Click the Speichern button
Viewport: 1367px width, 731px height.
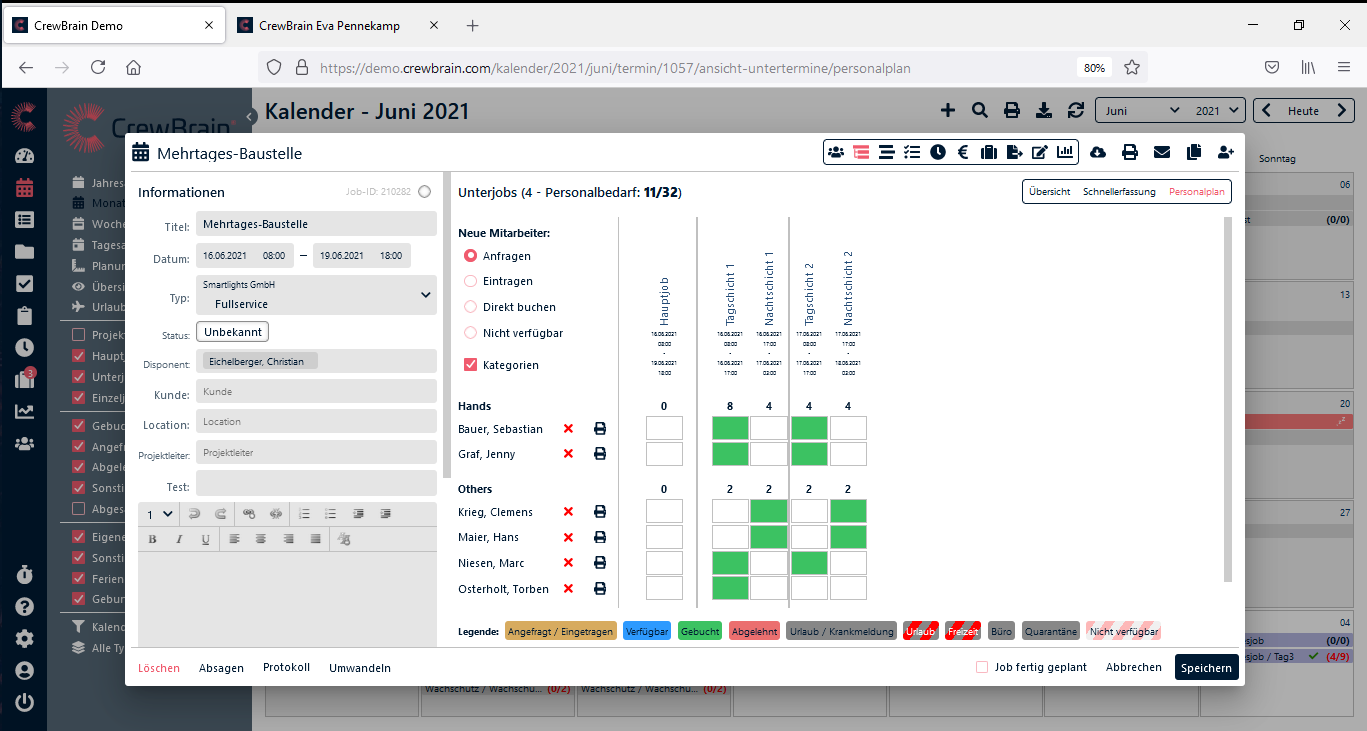[1206, 667]
